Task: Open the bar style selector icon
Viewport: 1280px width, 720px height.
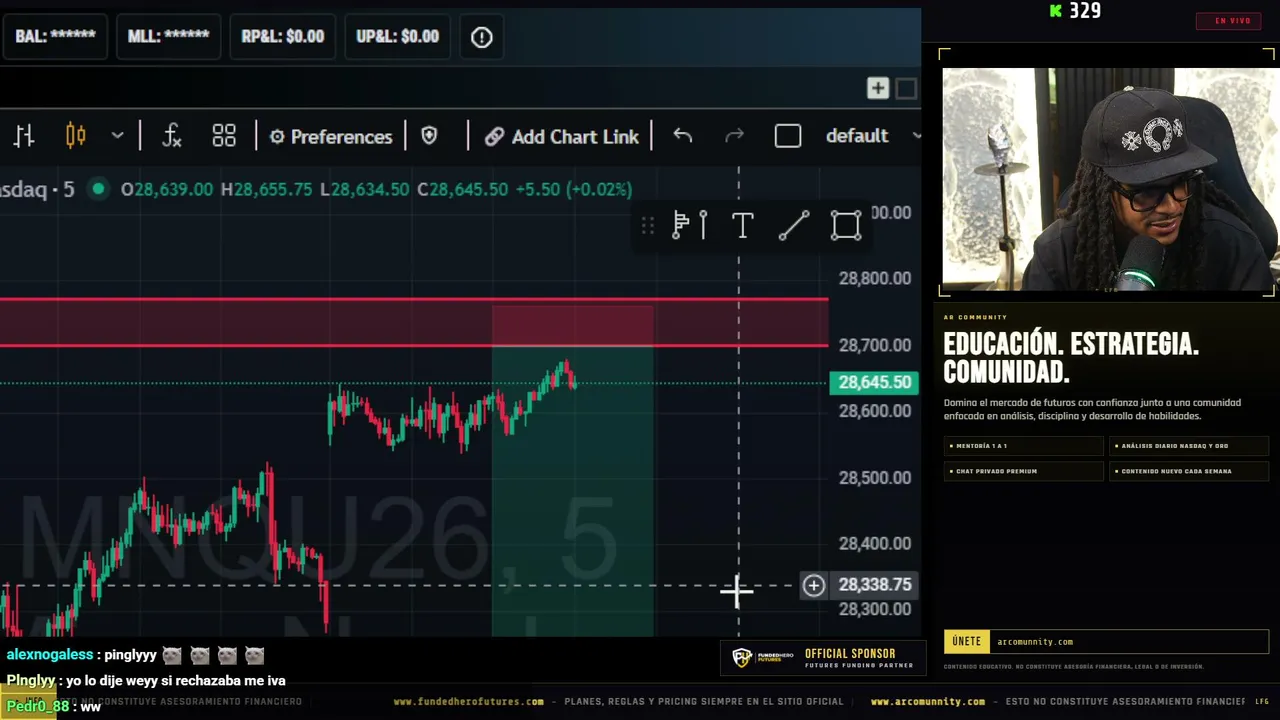Action: pos(24,136)
